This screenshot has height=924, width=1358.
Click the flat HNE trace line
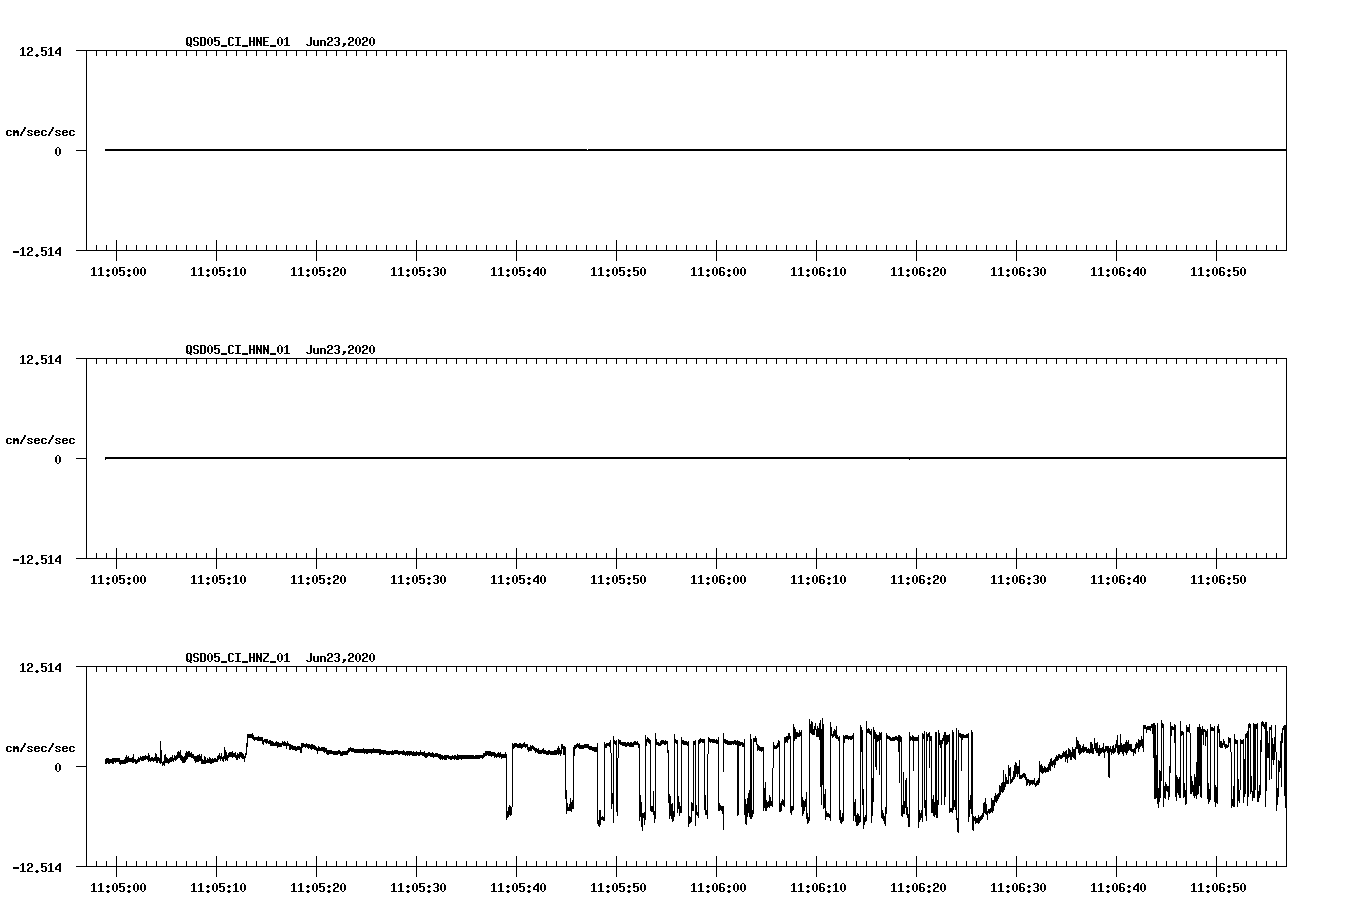coord(695,150)
